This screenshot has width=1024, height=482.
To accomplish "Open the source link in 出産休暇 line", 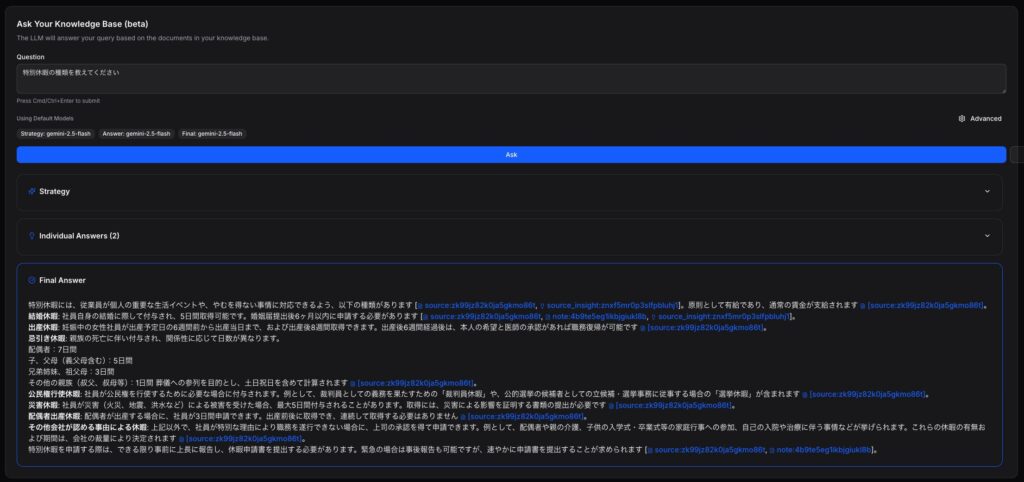I will click(705, 327).
